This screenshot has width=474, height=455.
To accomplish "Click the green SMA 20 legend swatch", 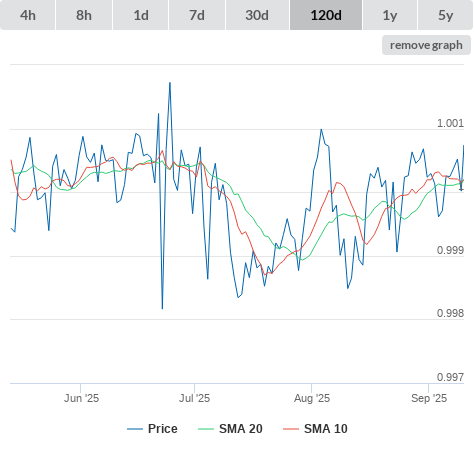I will tap(206, 429).
